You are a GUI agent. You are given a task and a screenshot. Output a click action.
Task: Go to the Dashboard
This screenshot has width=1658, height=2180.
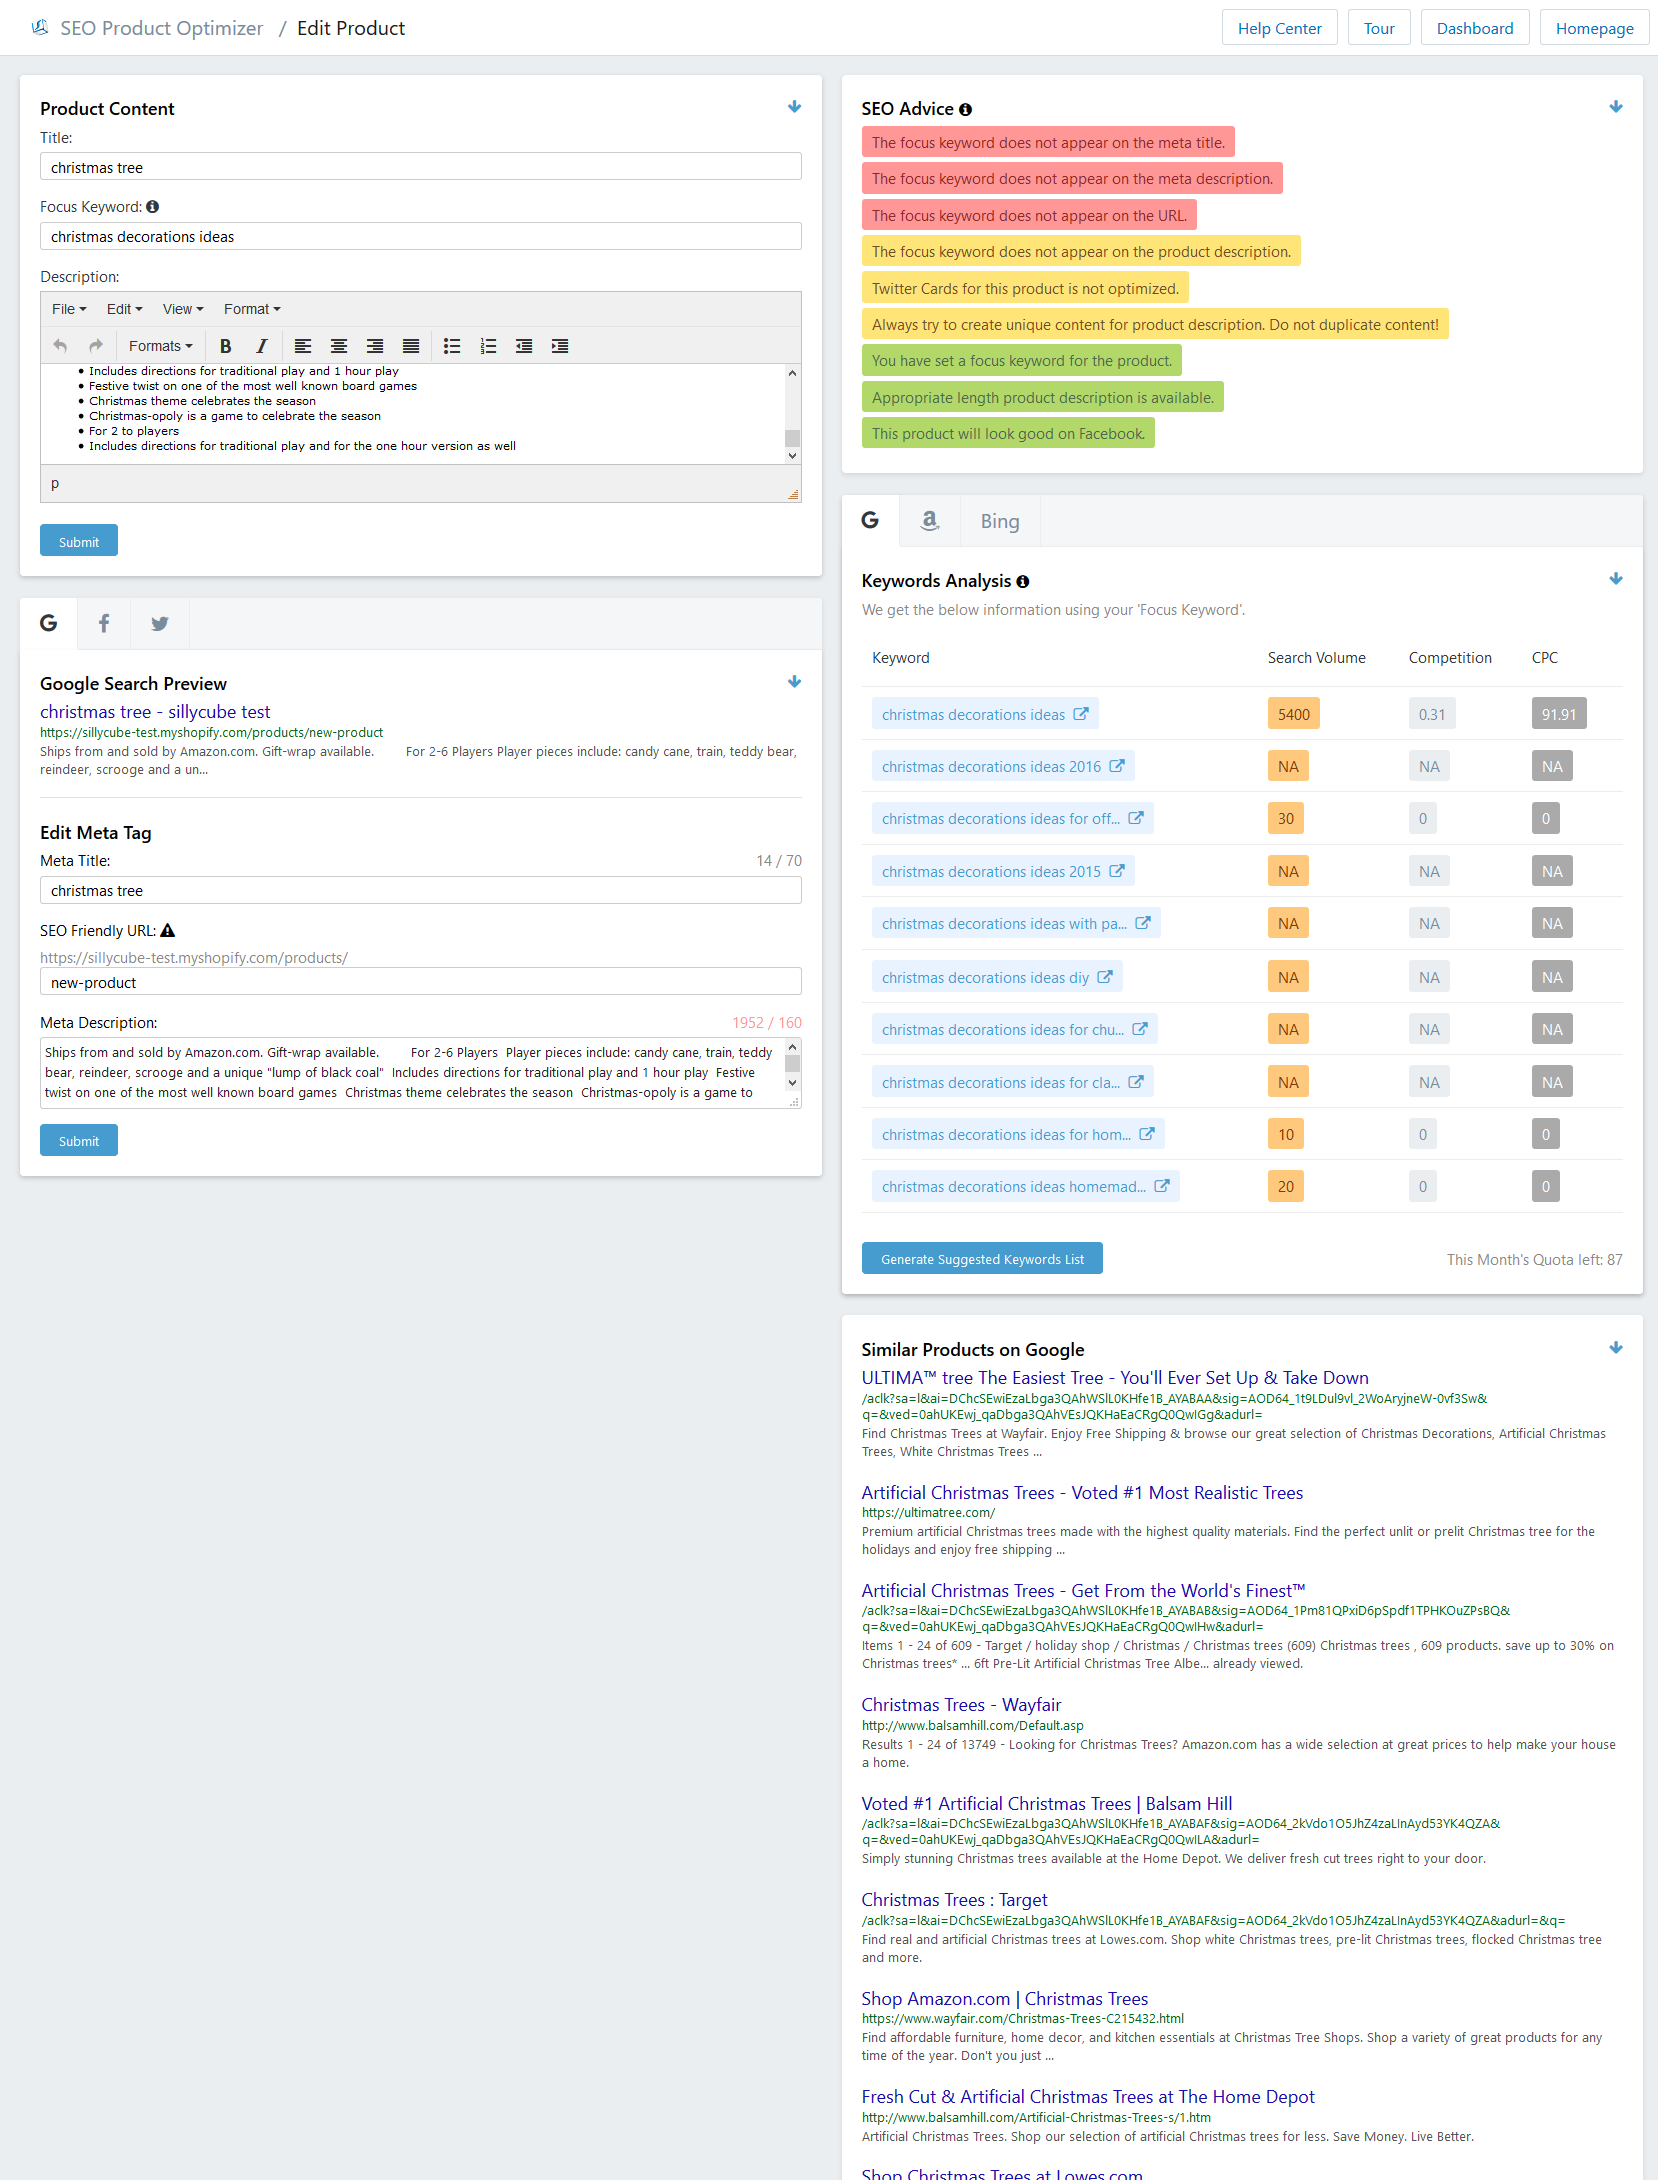pyautogui.click(x=1475, y=28)
